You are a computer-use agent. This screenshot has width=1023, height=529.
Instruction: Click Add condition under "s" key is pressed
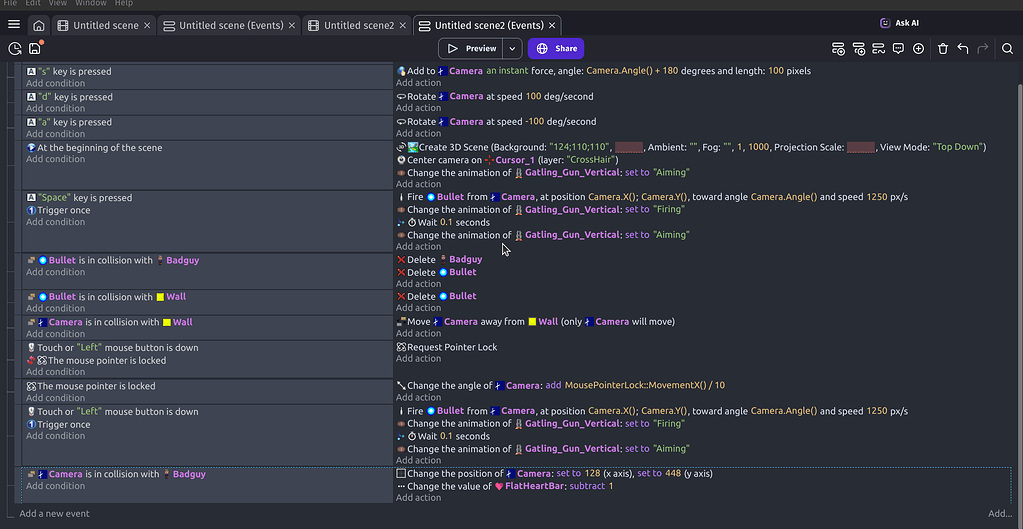point(55,83)
